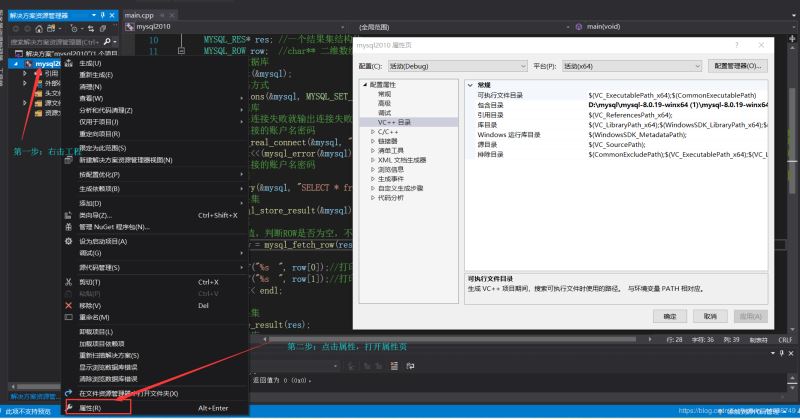Expand the C/C++ node in property tree
800x419 pixels.
coord(373,132)
